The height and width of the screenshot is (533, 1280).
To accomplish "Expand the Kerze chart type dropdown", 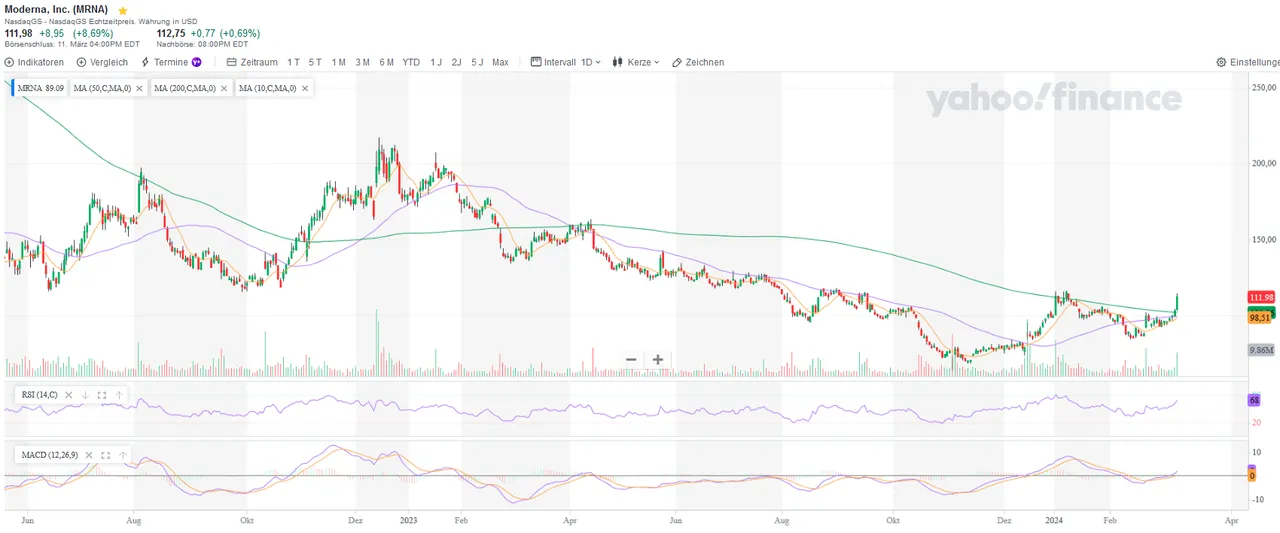I will click(x=636, y=62).
